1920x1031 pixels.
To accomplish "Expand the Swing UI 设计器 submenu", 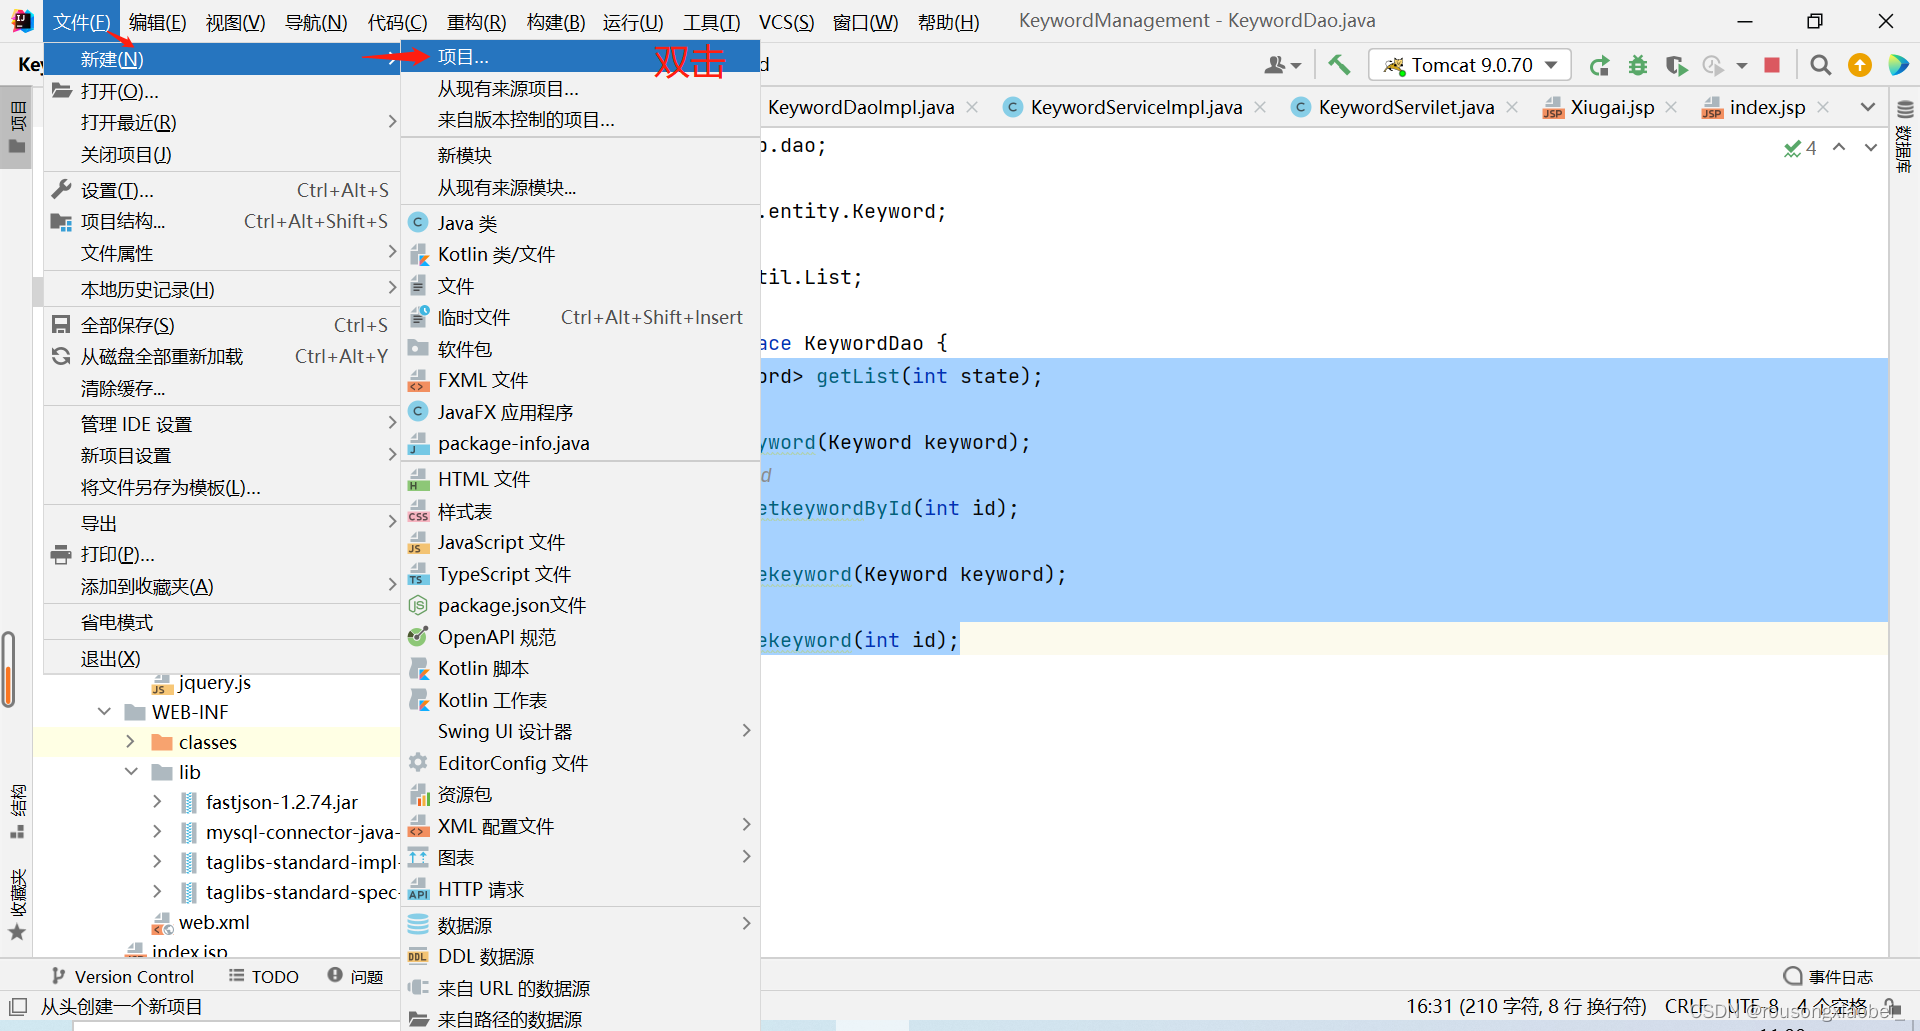I will click(x=580, y=731).
